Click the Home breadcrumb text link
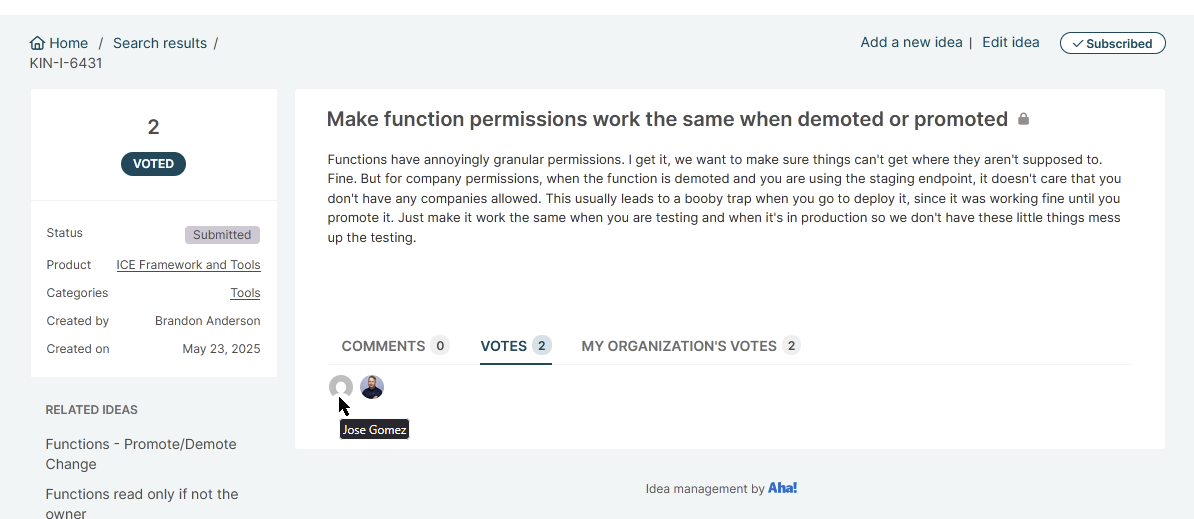This screenshot has width=1194, height=519. (68, 43)
